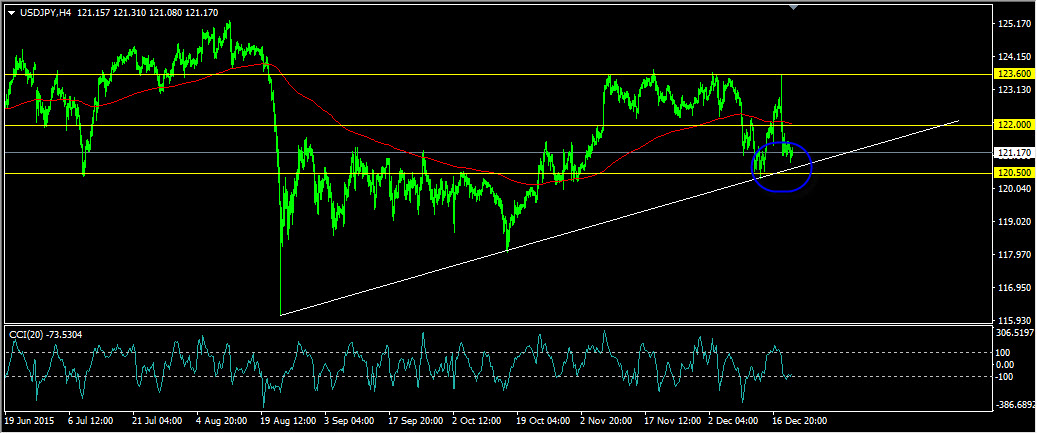1037x434 pixels.
Task: Select the white ascending trendline
Action: click(x=620, y=219)
